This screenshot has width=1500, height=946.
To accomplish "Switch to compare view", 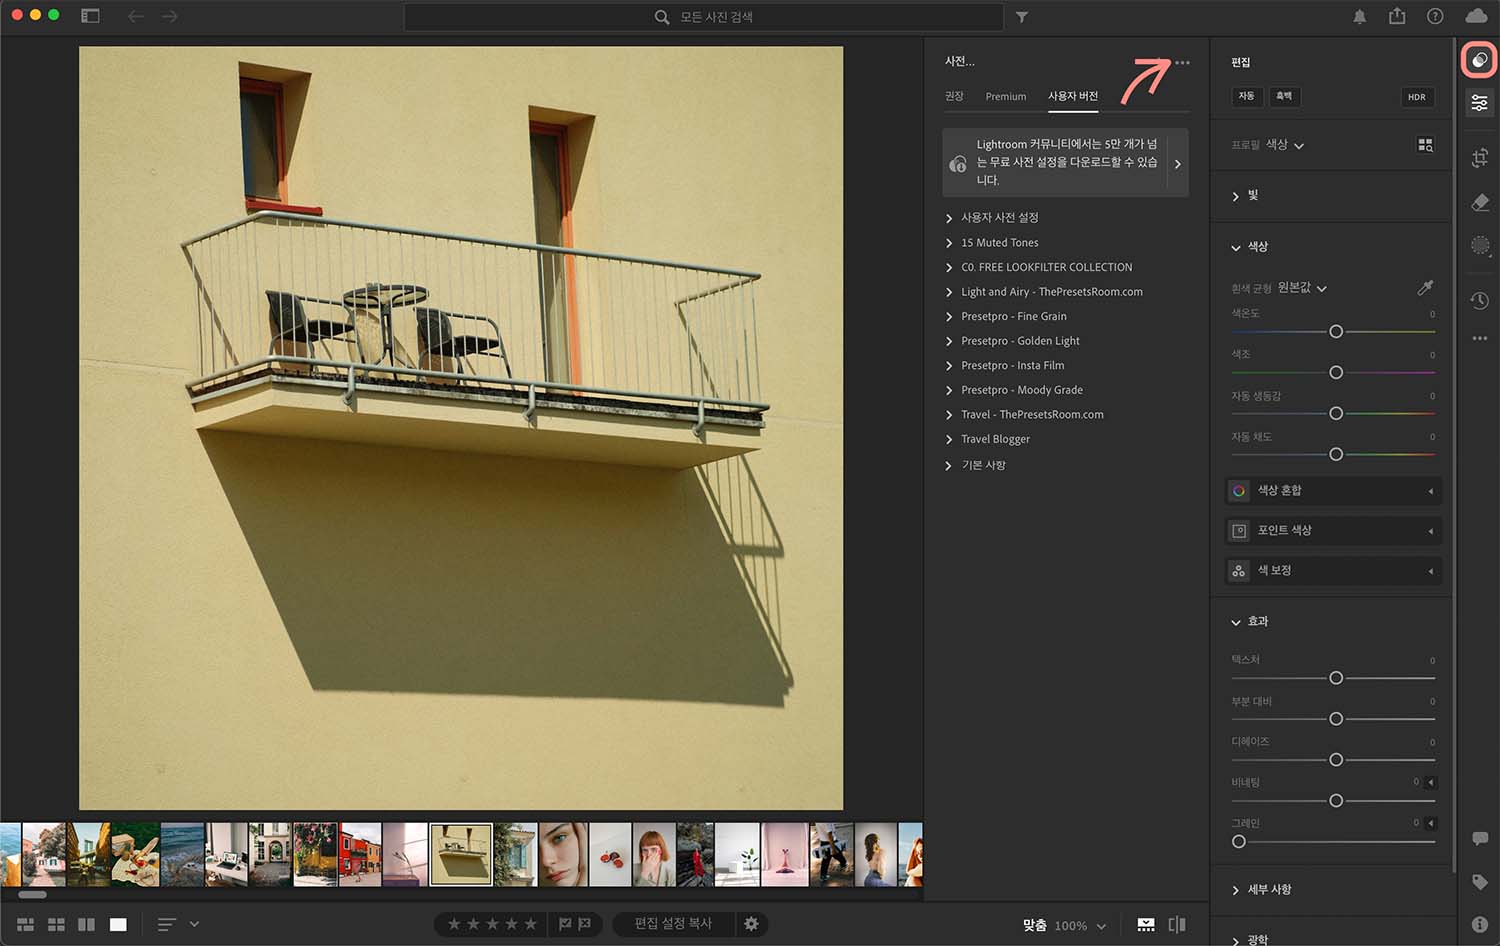I will pyautogui.click(x=86, y=925).
